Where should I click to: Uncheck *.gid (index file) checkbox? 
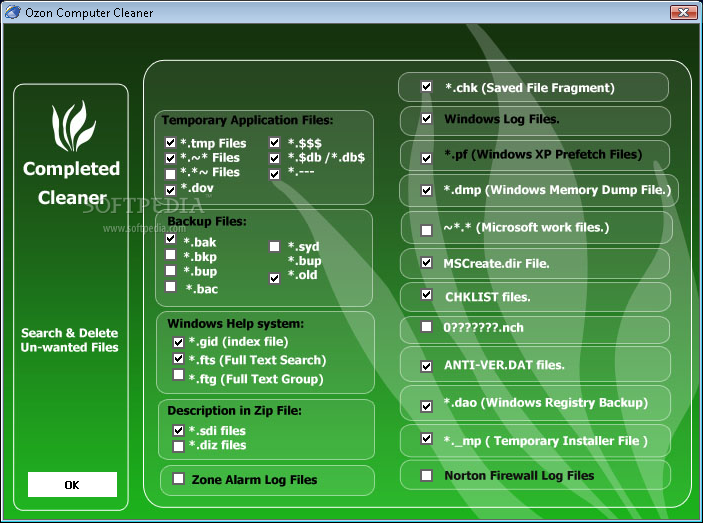pos(178,342)
